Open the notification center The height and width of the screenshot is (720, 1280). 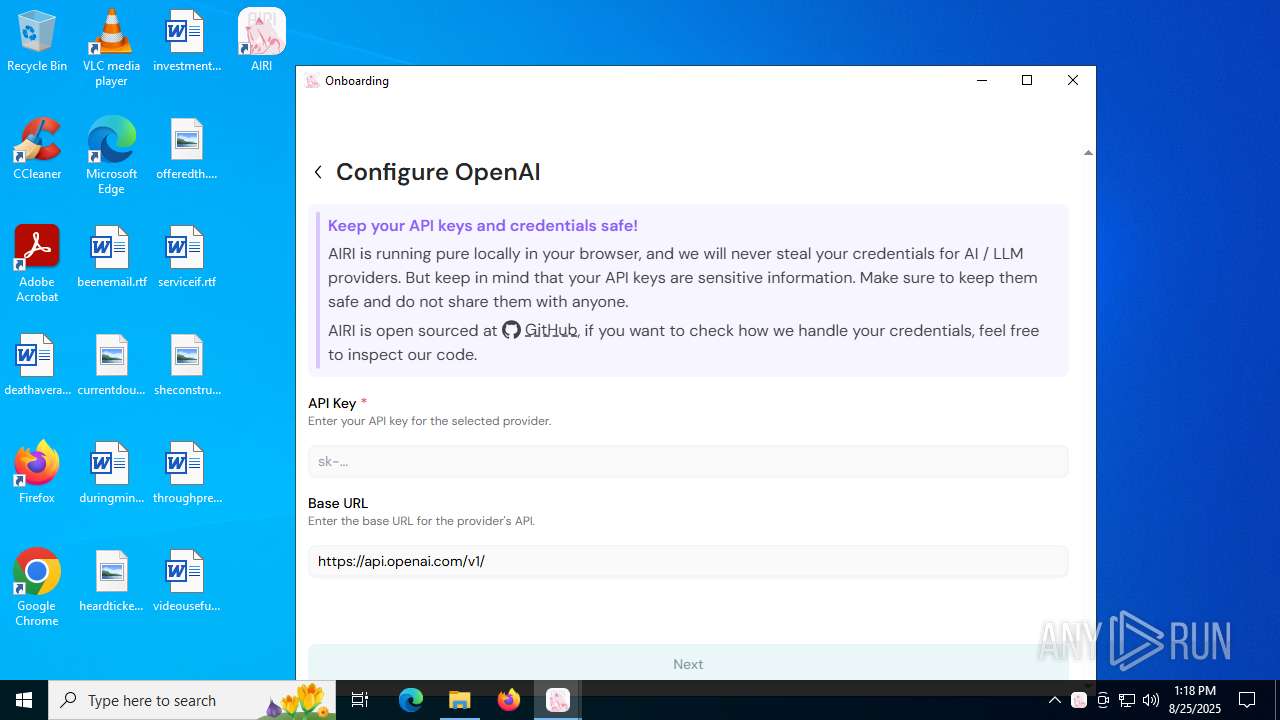pyautogui.click(x=1247, y=700)
